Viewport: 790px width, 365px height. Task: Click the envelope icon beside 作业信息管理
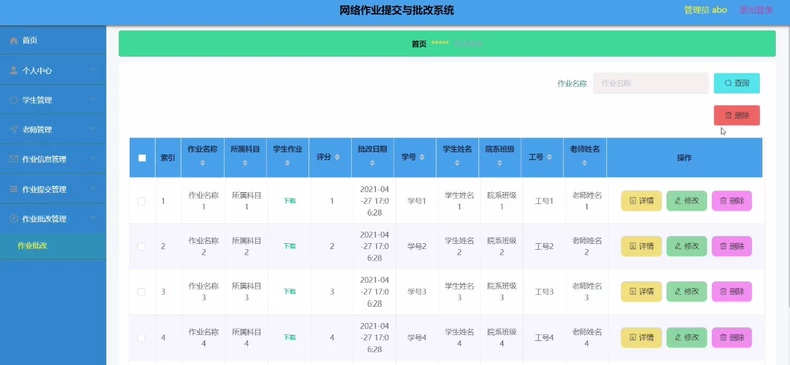(x=14, y=159)
